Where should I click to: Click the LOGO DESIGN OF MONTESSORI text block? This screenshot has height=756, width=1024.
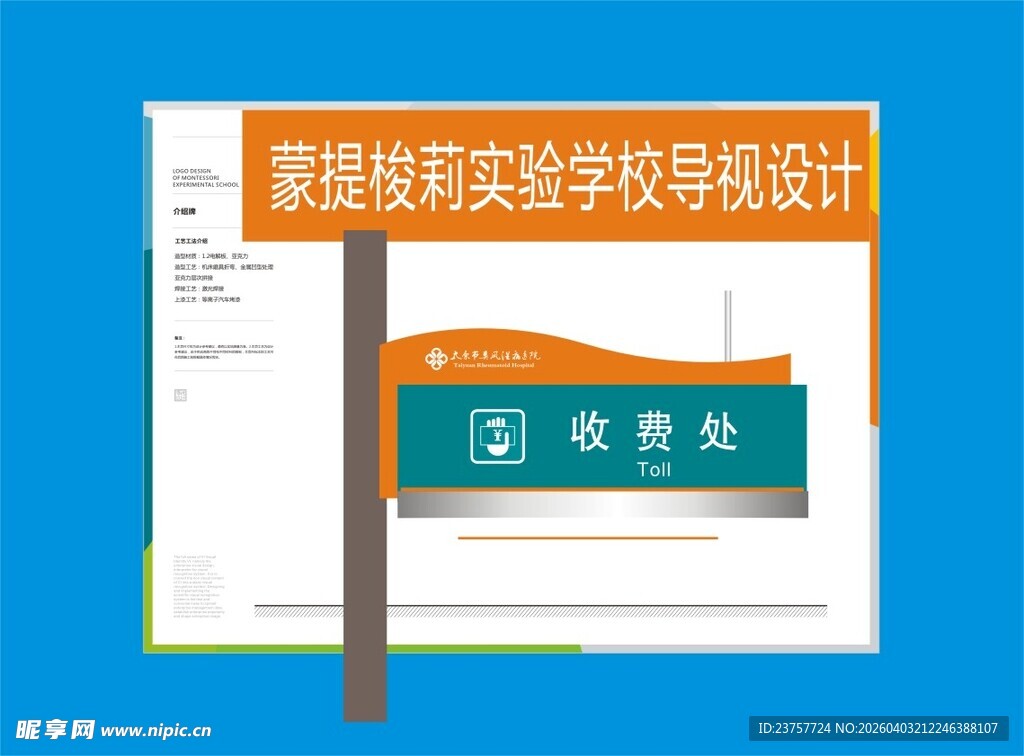[x=206, y=178]
